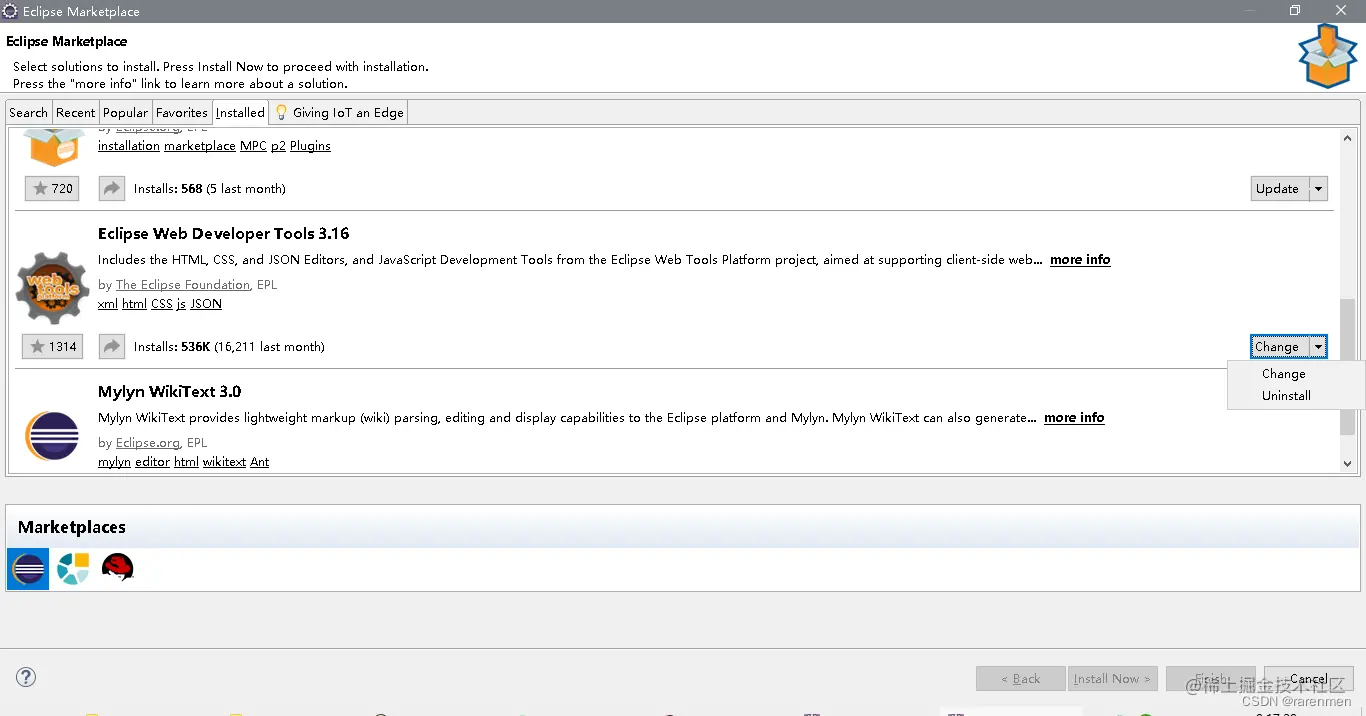Click the Plugins tag link
Screen dimensions: 1366x716
pyautogui.click(x=310, y=146)
